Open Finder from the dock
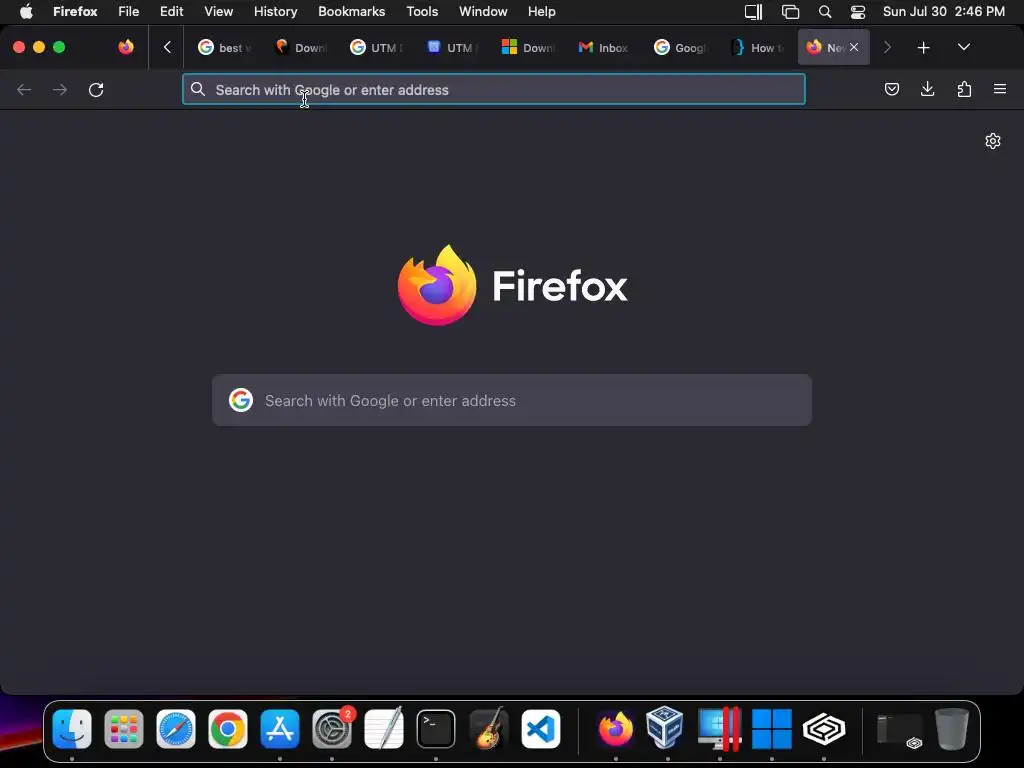1024x768 pixels. (72, 729)
